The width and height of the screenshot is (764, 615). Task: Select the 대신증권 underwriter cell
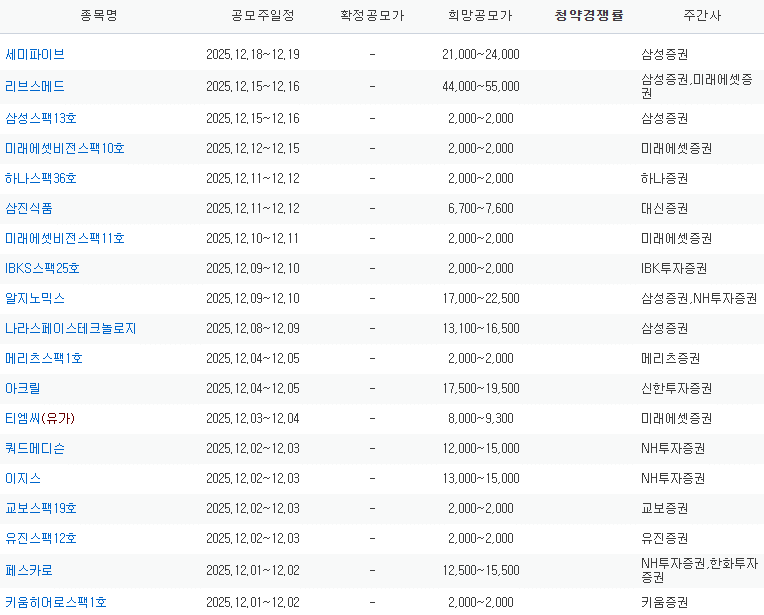click(x=665, y=209)
